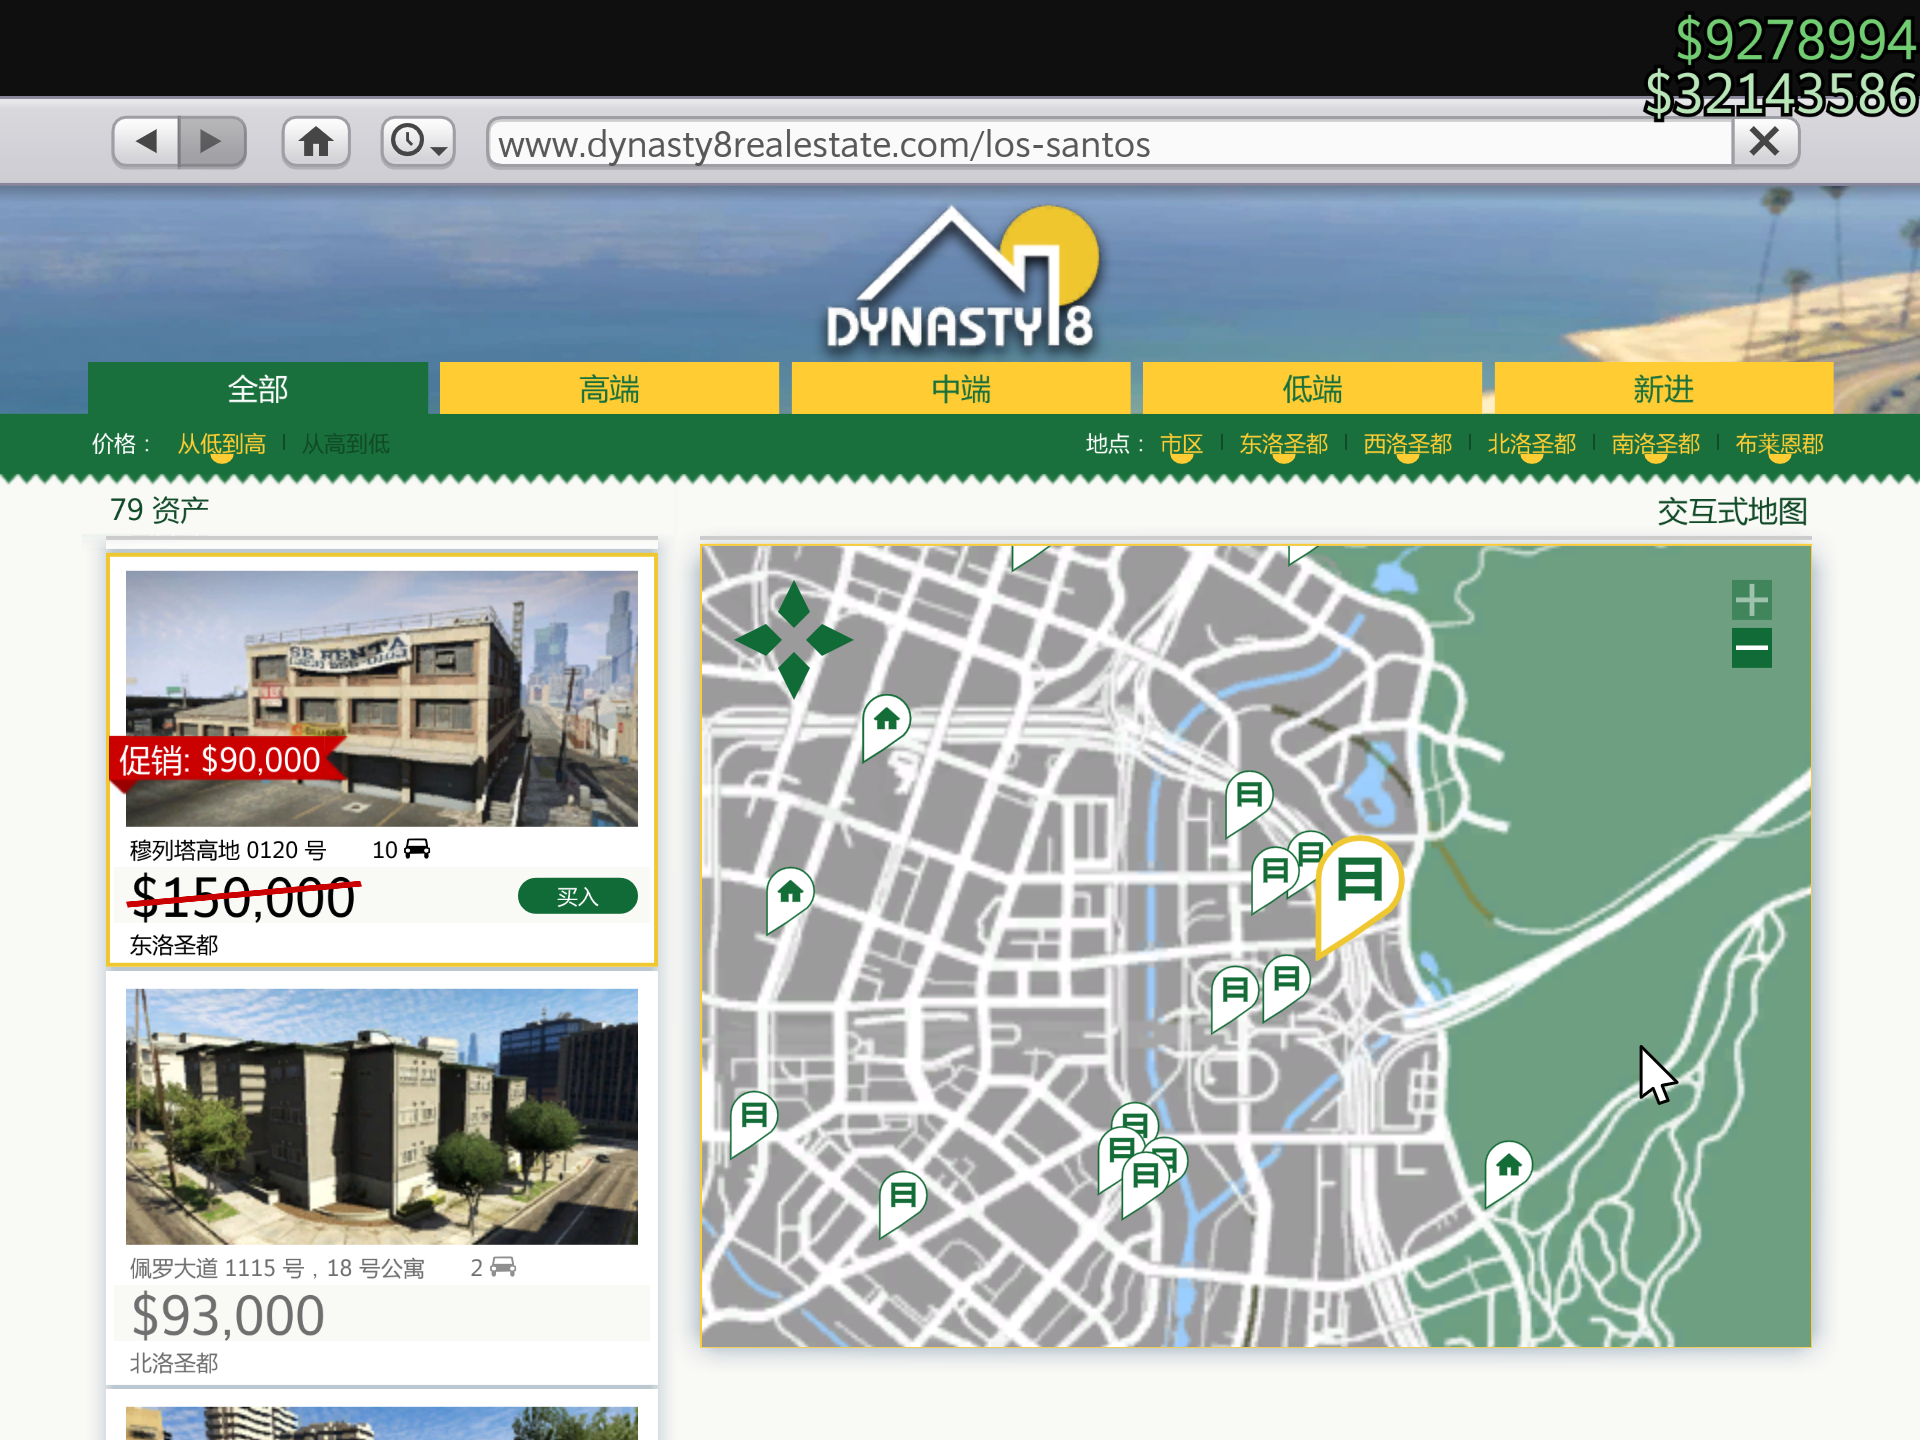Sort price 从低到高
The height and width of the screenshot is (1440, 1920).
click(222, 444)
